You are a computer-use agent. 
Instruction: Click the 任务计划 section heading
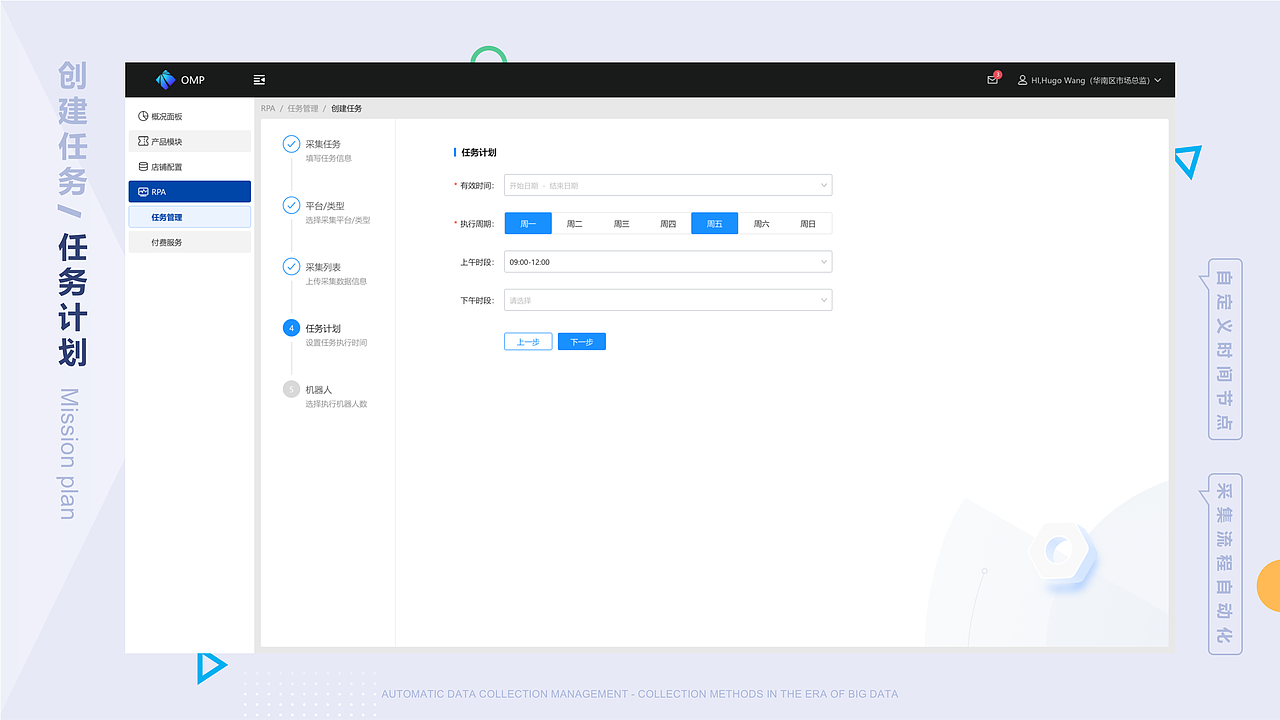click(x=479, y=153)
